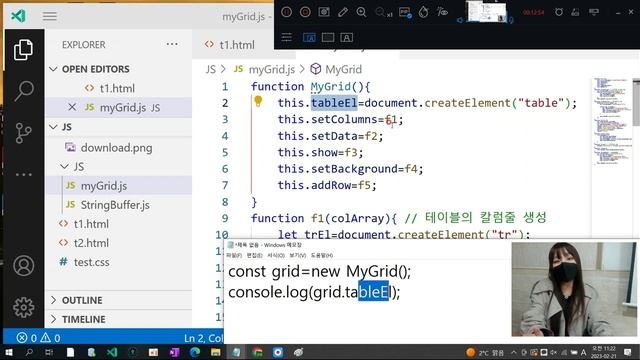Open Windows taskbar search
The height and width of the screenshot is (360, 640).
tap(29, 352)
